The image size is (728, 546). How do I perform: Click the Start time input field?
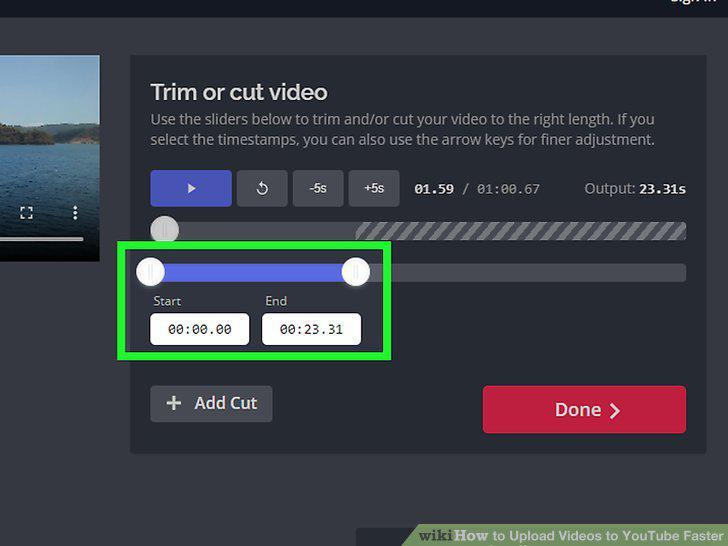(200, 329)
